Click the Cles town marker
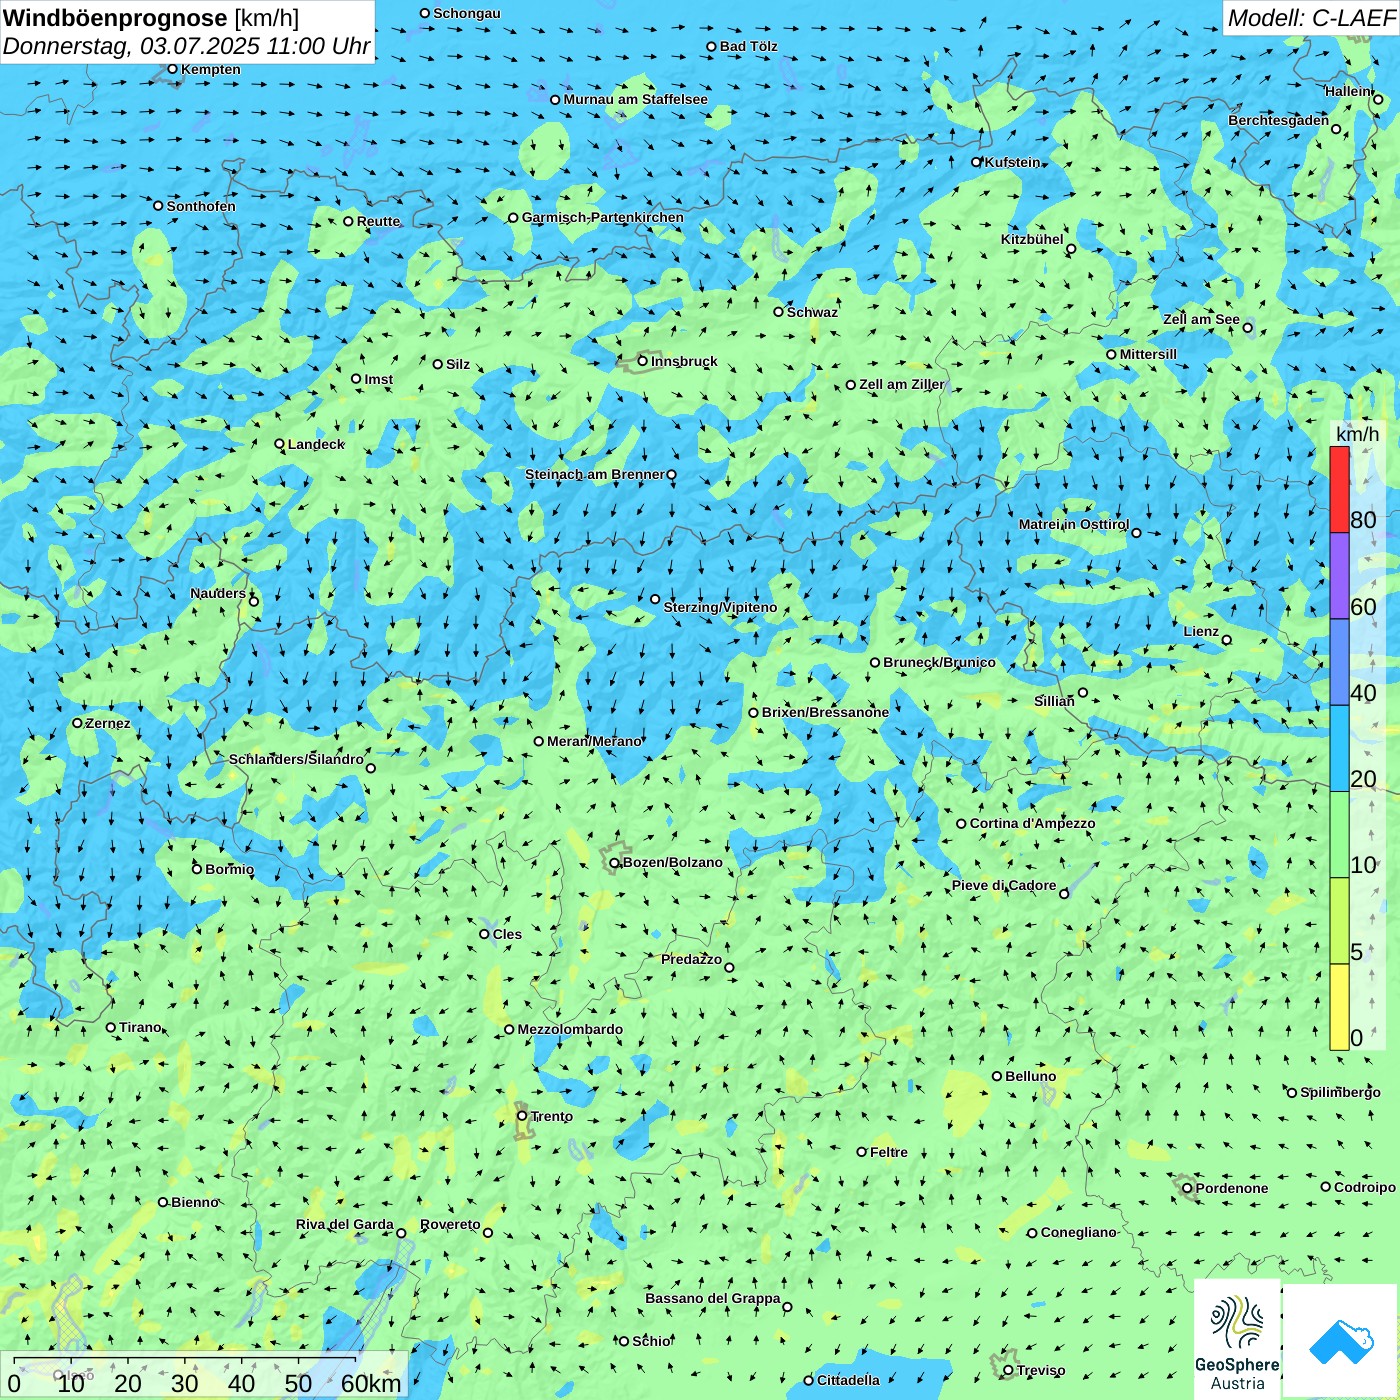This screenshot has width=1400, height=1400. [484, 934]
